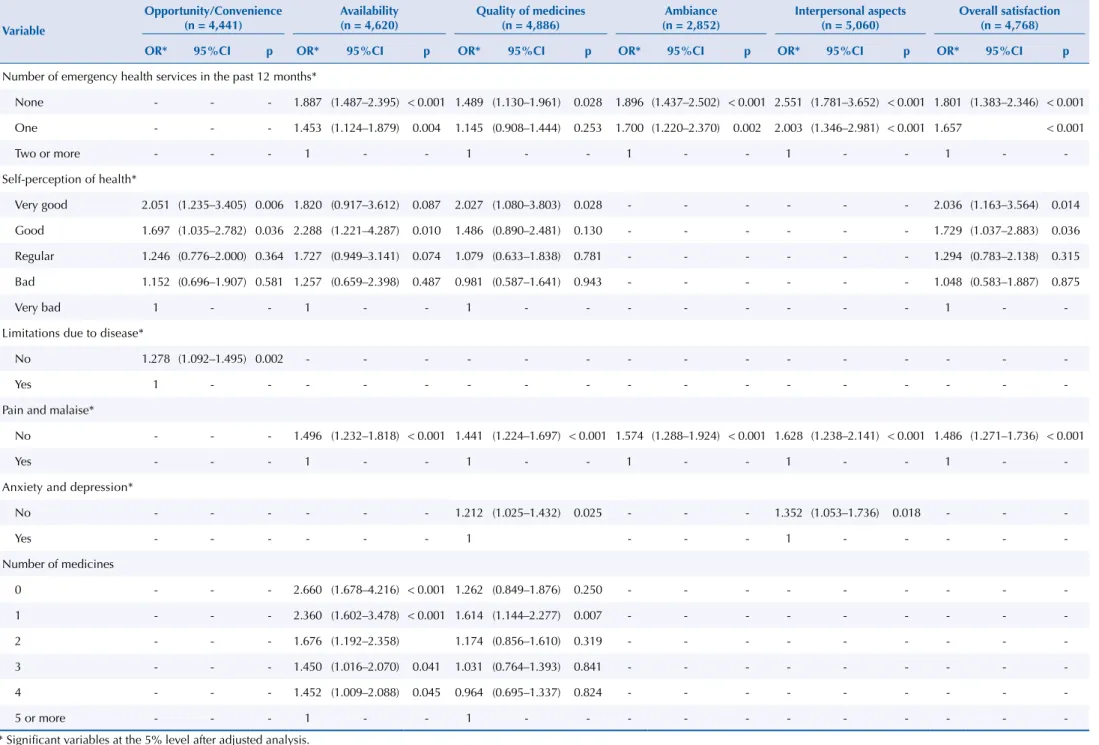This screenshot has width=1099, height=745.
Task: Click the p value 0.824
Action: [587, 692]
